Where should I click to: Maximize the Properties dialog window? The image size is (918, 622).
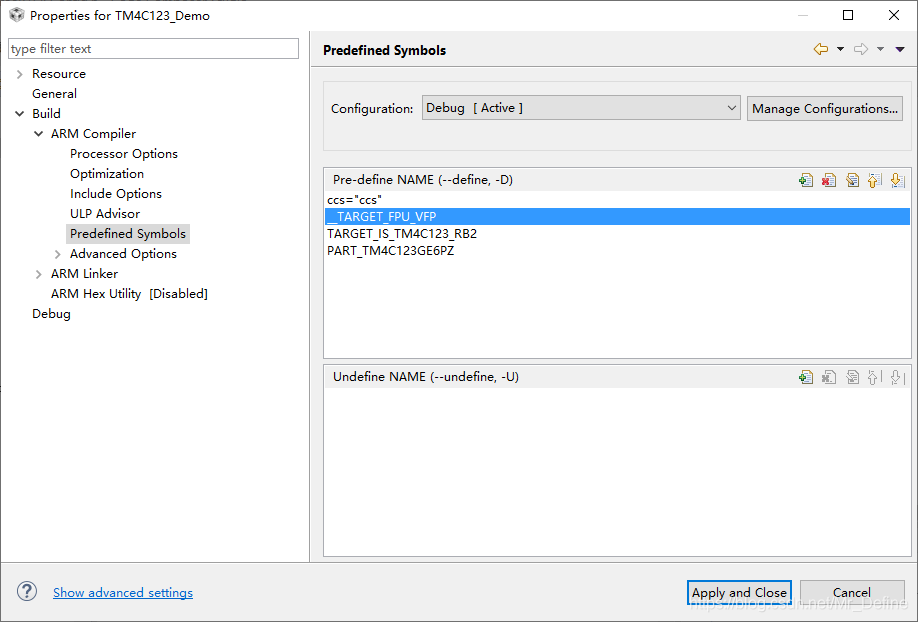point(848,15)
